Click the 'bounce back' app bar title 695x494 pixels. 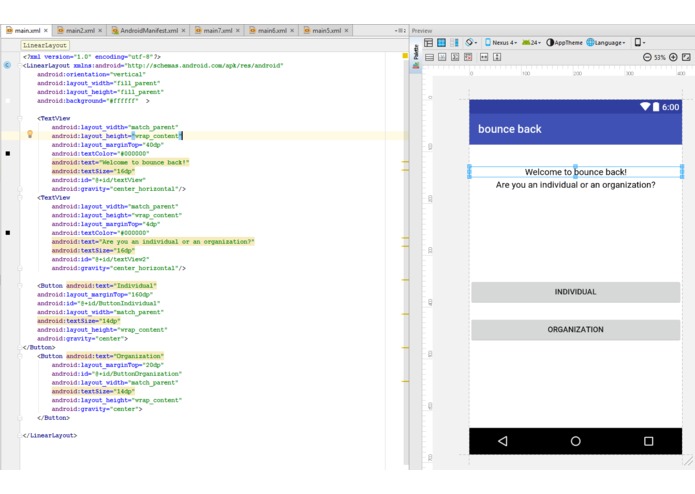pyautogui.click(x=510, y=129)
